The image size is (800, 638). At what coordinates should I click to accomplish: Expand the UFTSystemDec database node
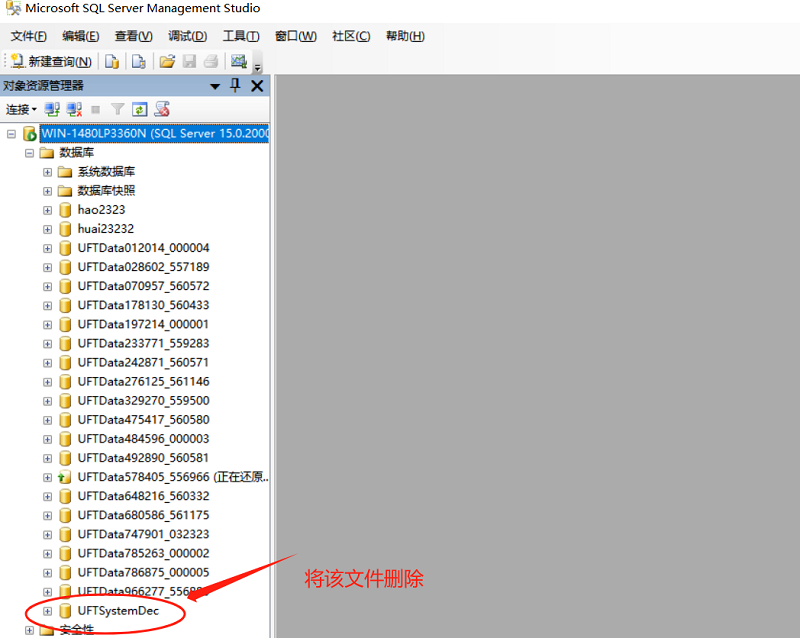[47, 611]
